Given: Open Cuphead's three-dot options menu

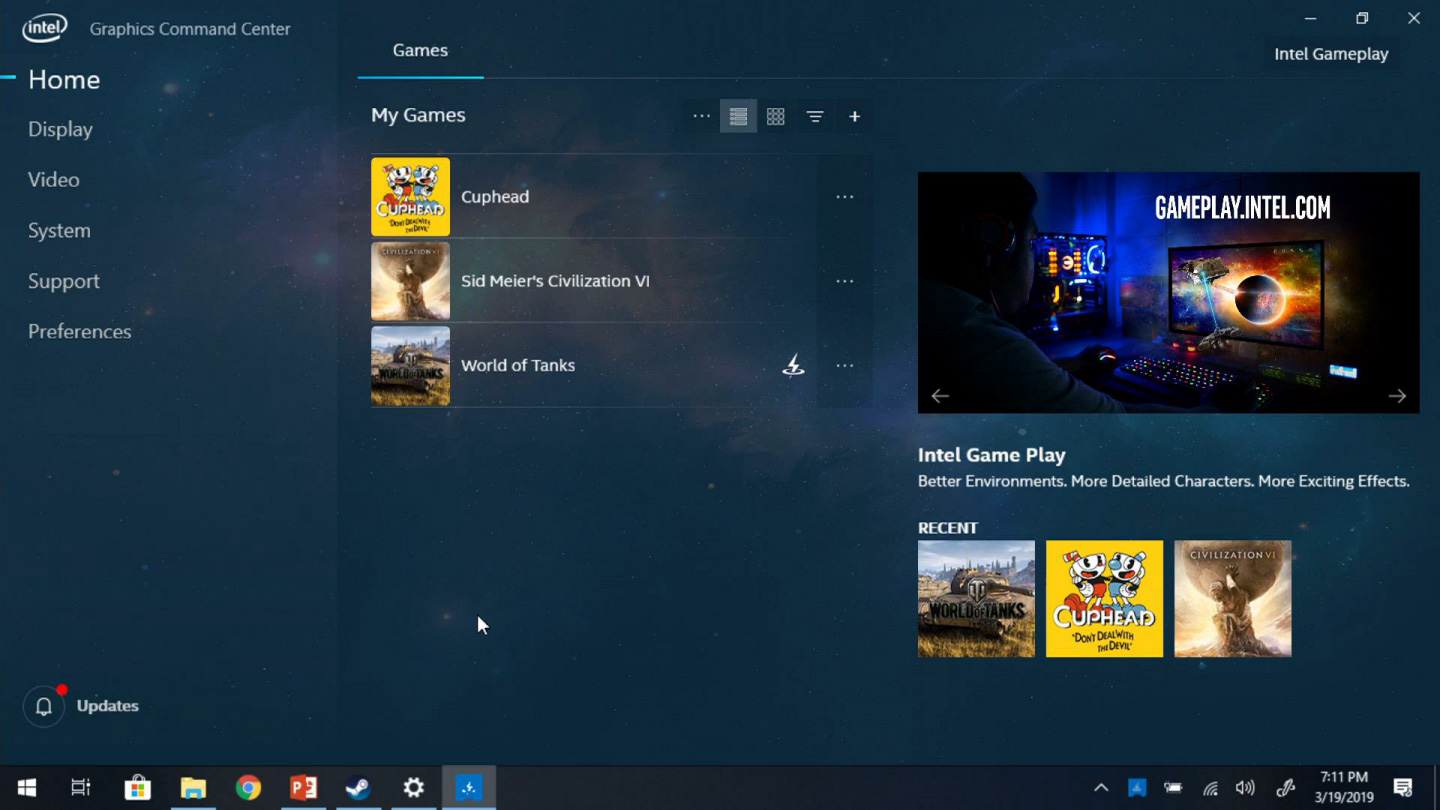Looking at the screenshot, I should coord(844,197).
